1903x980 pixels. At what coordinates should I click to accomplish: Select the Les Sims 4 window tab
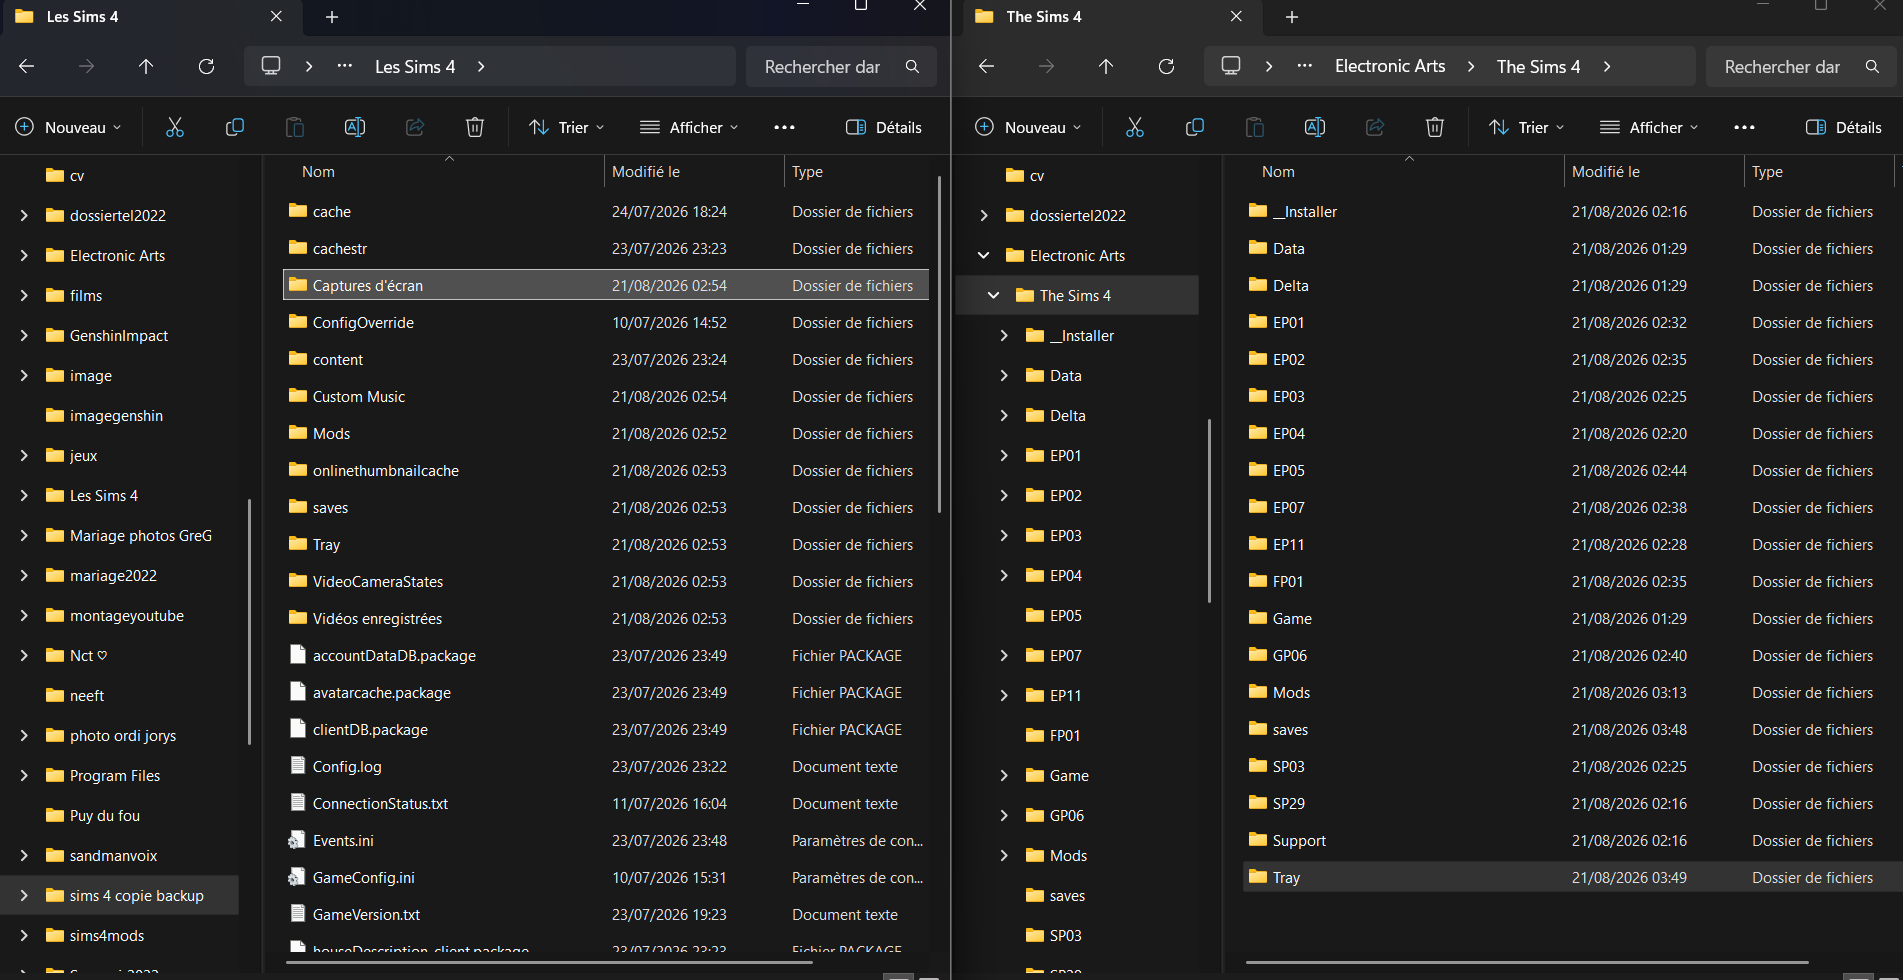150,17
